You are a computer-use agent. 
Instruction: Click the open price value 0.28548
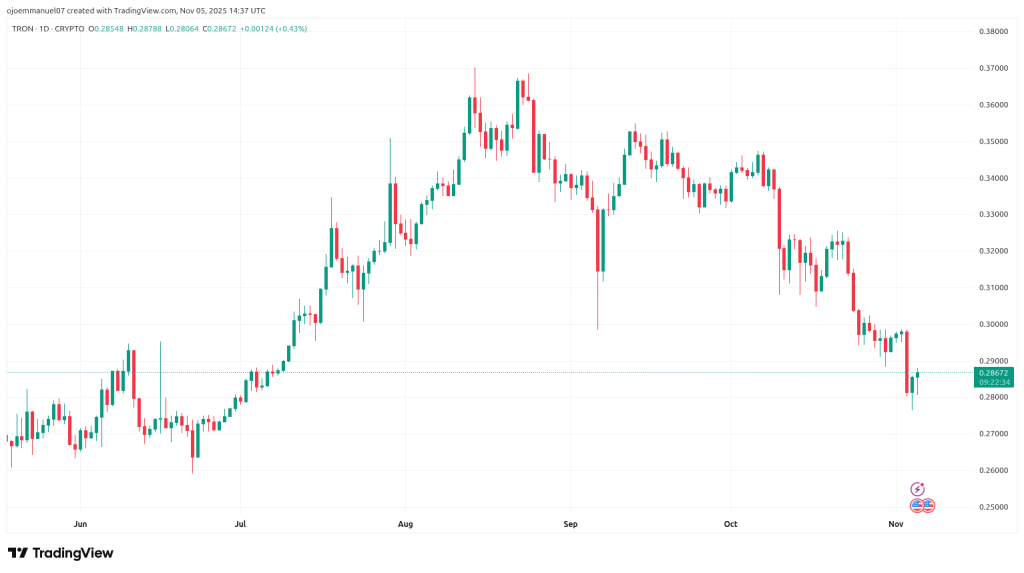point(107,28)
